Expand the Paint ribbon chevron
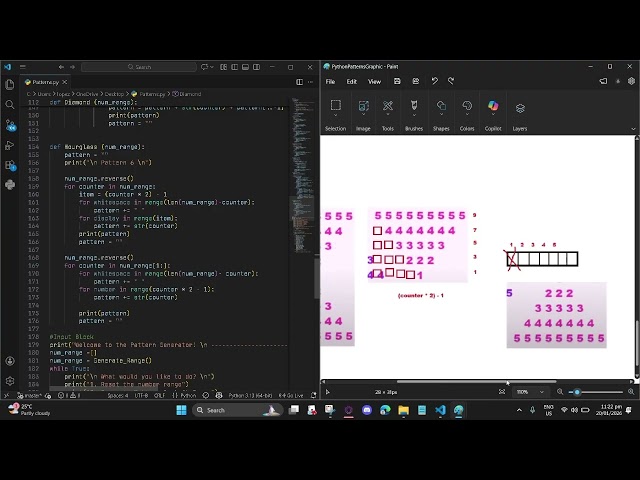Screen dimensions: 640x480 633,129
